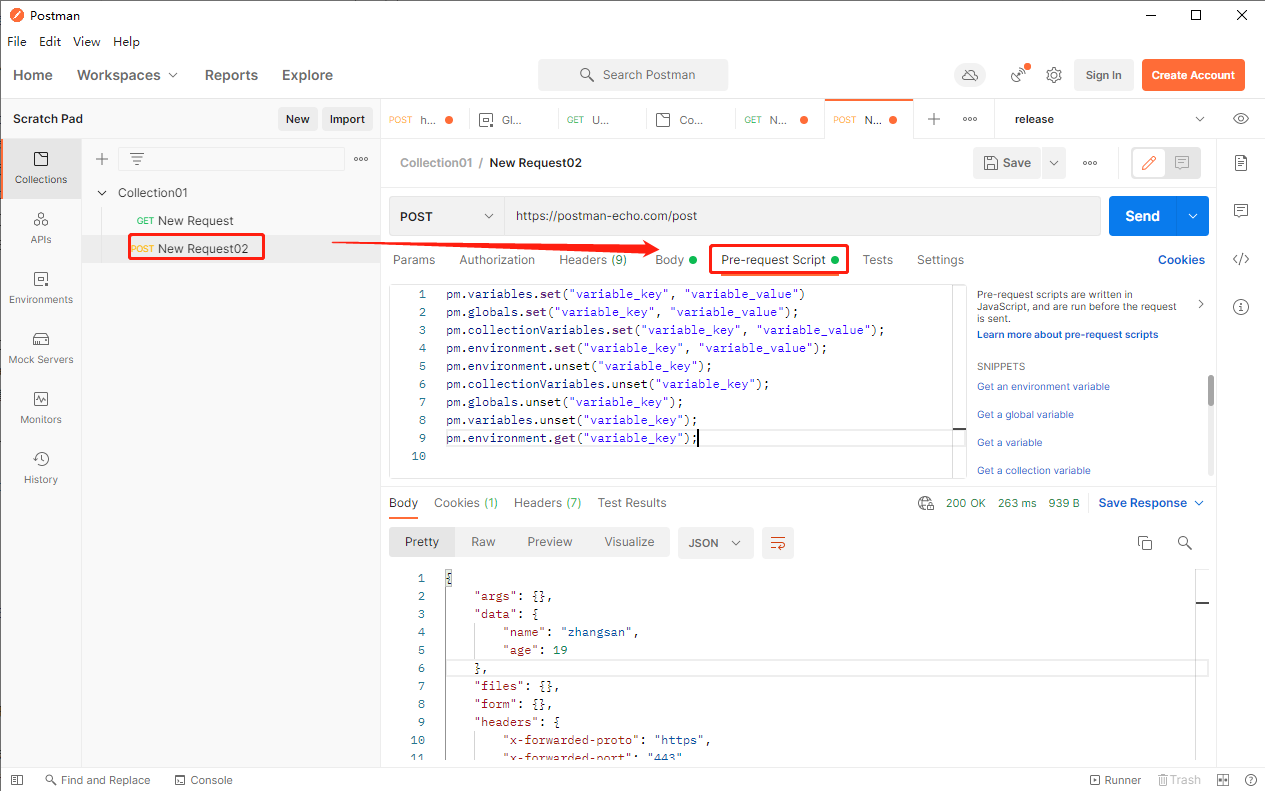Click the cloud sync status icon
The height and width of the screenshot is (791, 1265).
[x=969, y=75]
